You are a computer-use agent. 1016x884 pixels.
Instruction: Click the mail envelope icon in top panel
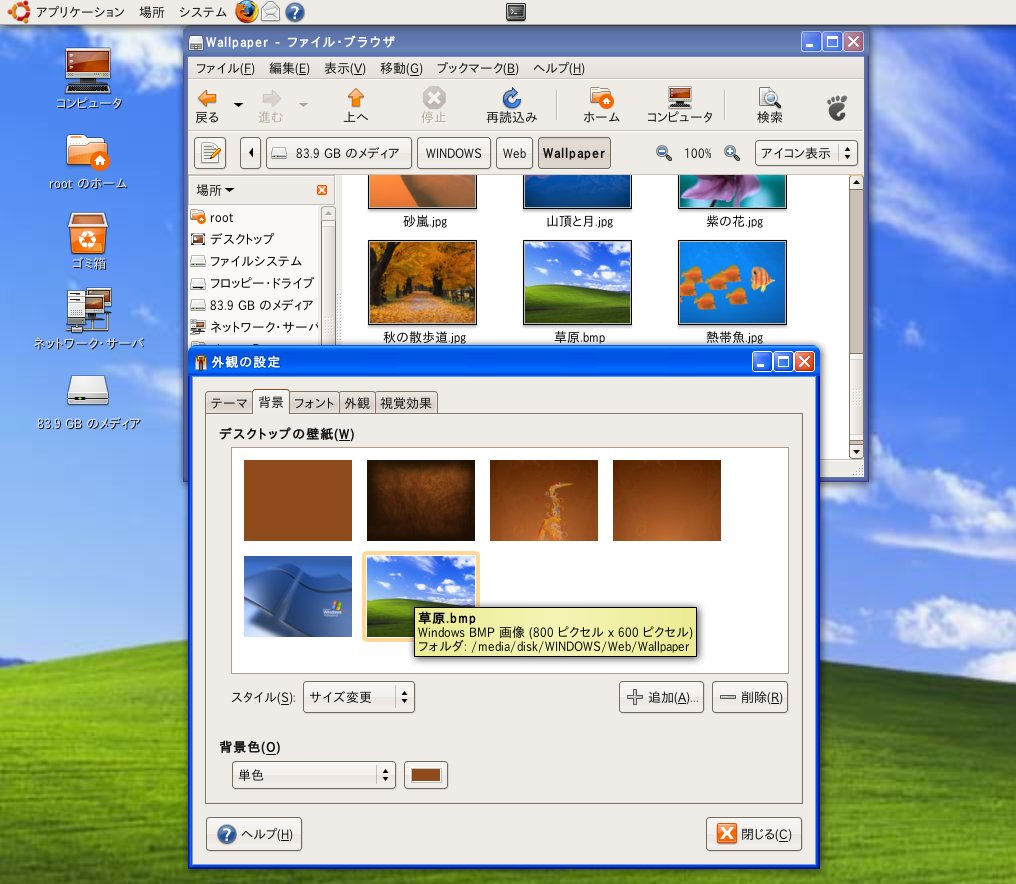coord(270,12)
